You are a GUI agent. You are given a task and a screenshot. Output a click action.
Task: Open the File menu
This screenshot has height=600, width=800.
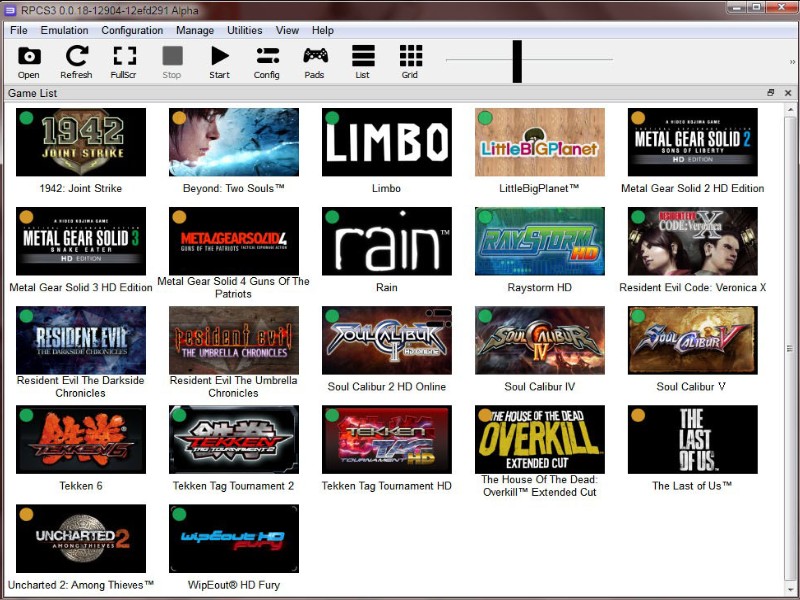point(19,31)
